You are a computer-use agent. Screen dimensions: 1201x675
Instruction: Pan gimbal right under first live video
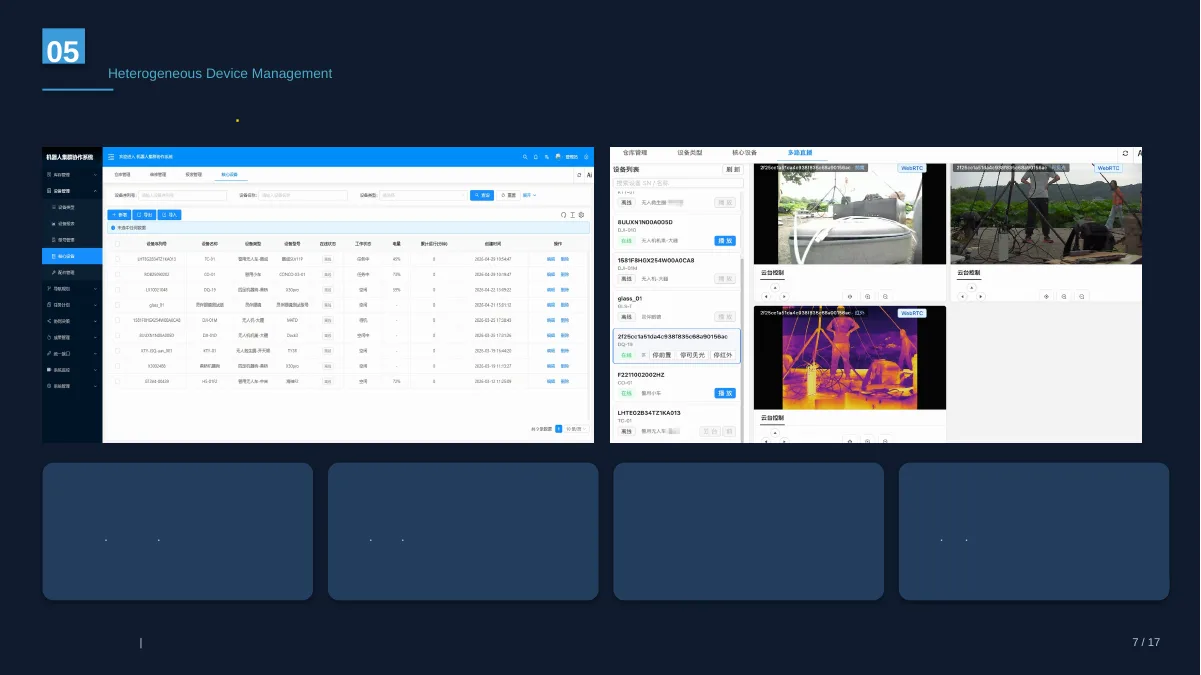(x=784, y=297)
